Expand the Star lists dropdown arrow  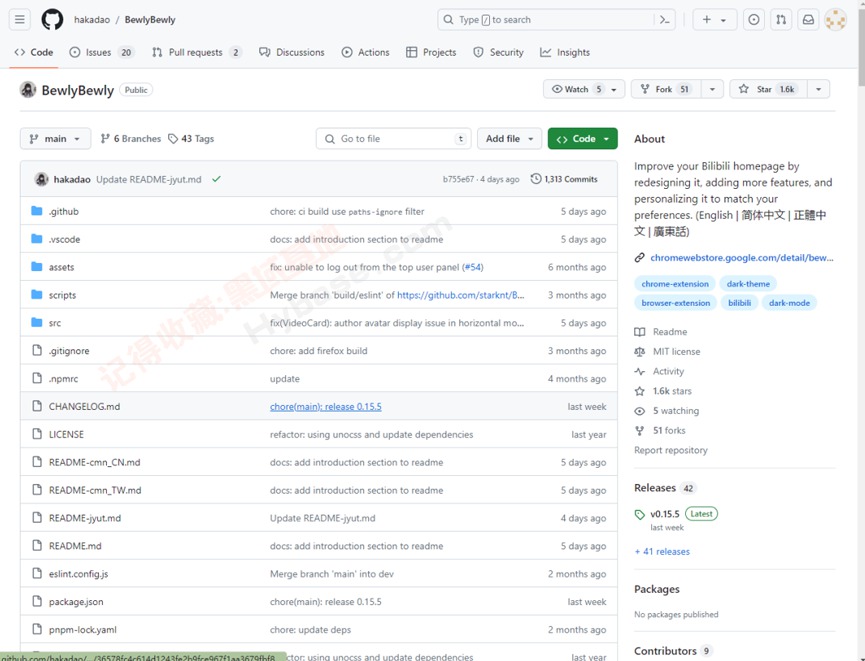click(819, 89)
